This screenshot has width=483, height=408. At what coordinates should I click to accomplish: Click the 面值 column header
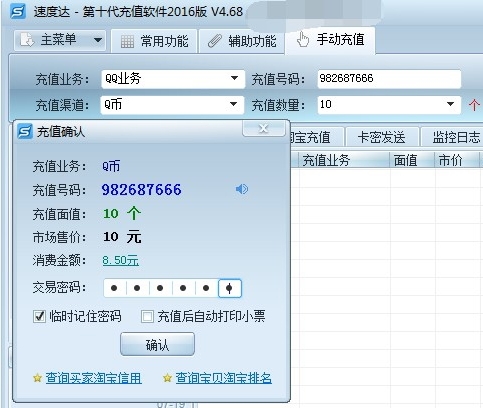[412, 160]
